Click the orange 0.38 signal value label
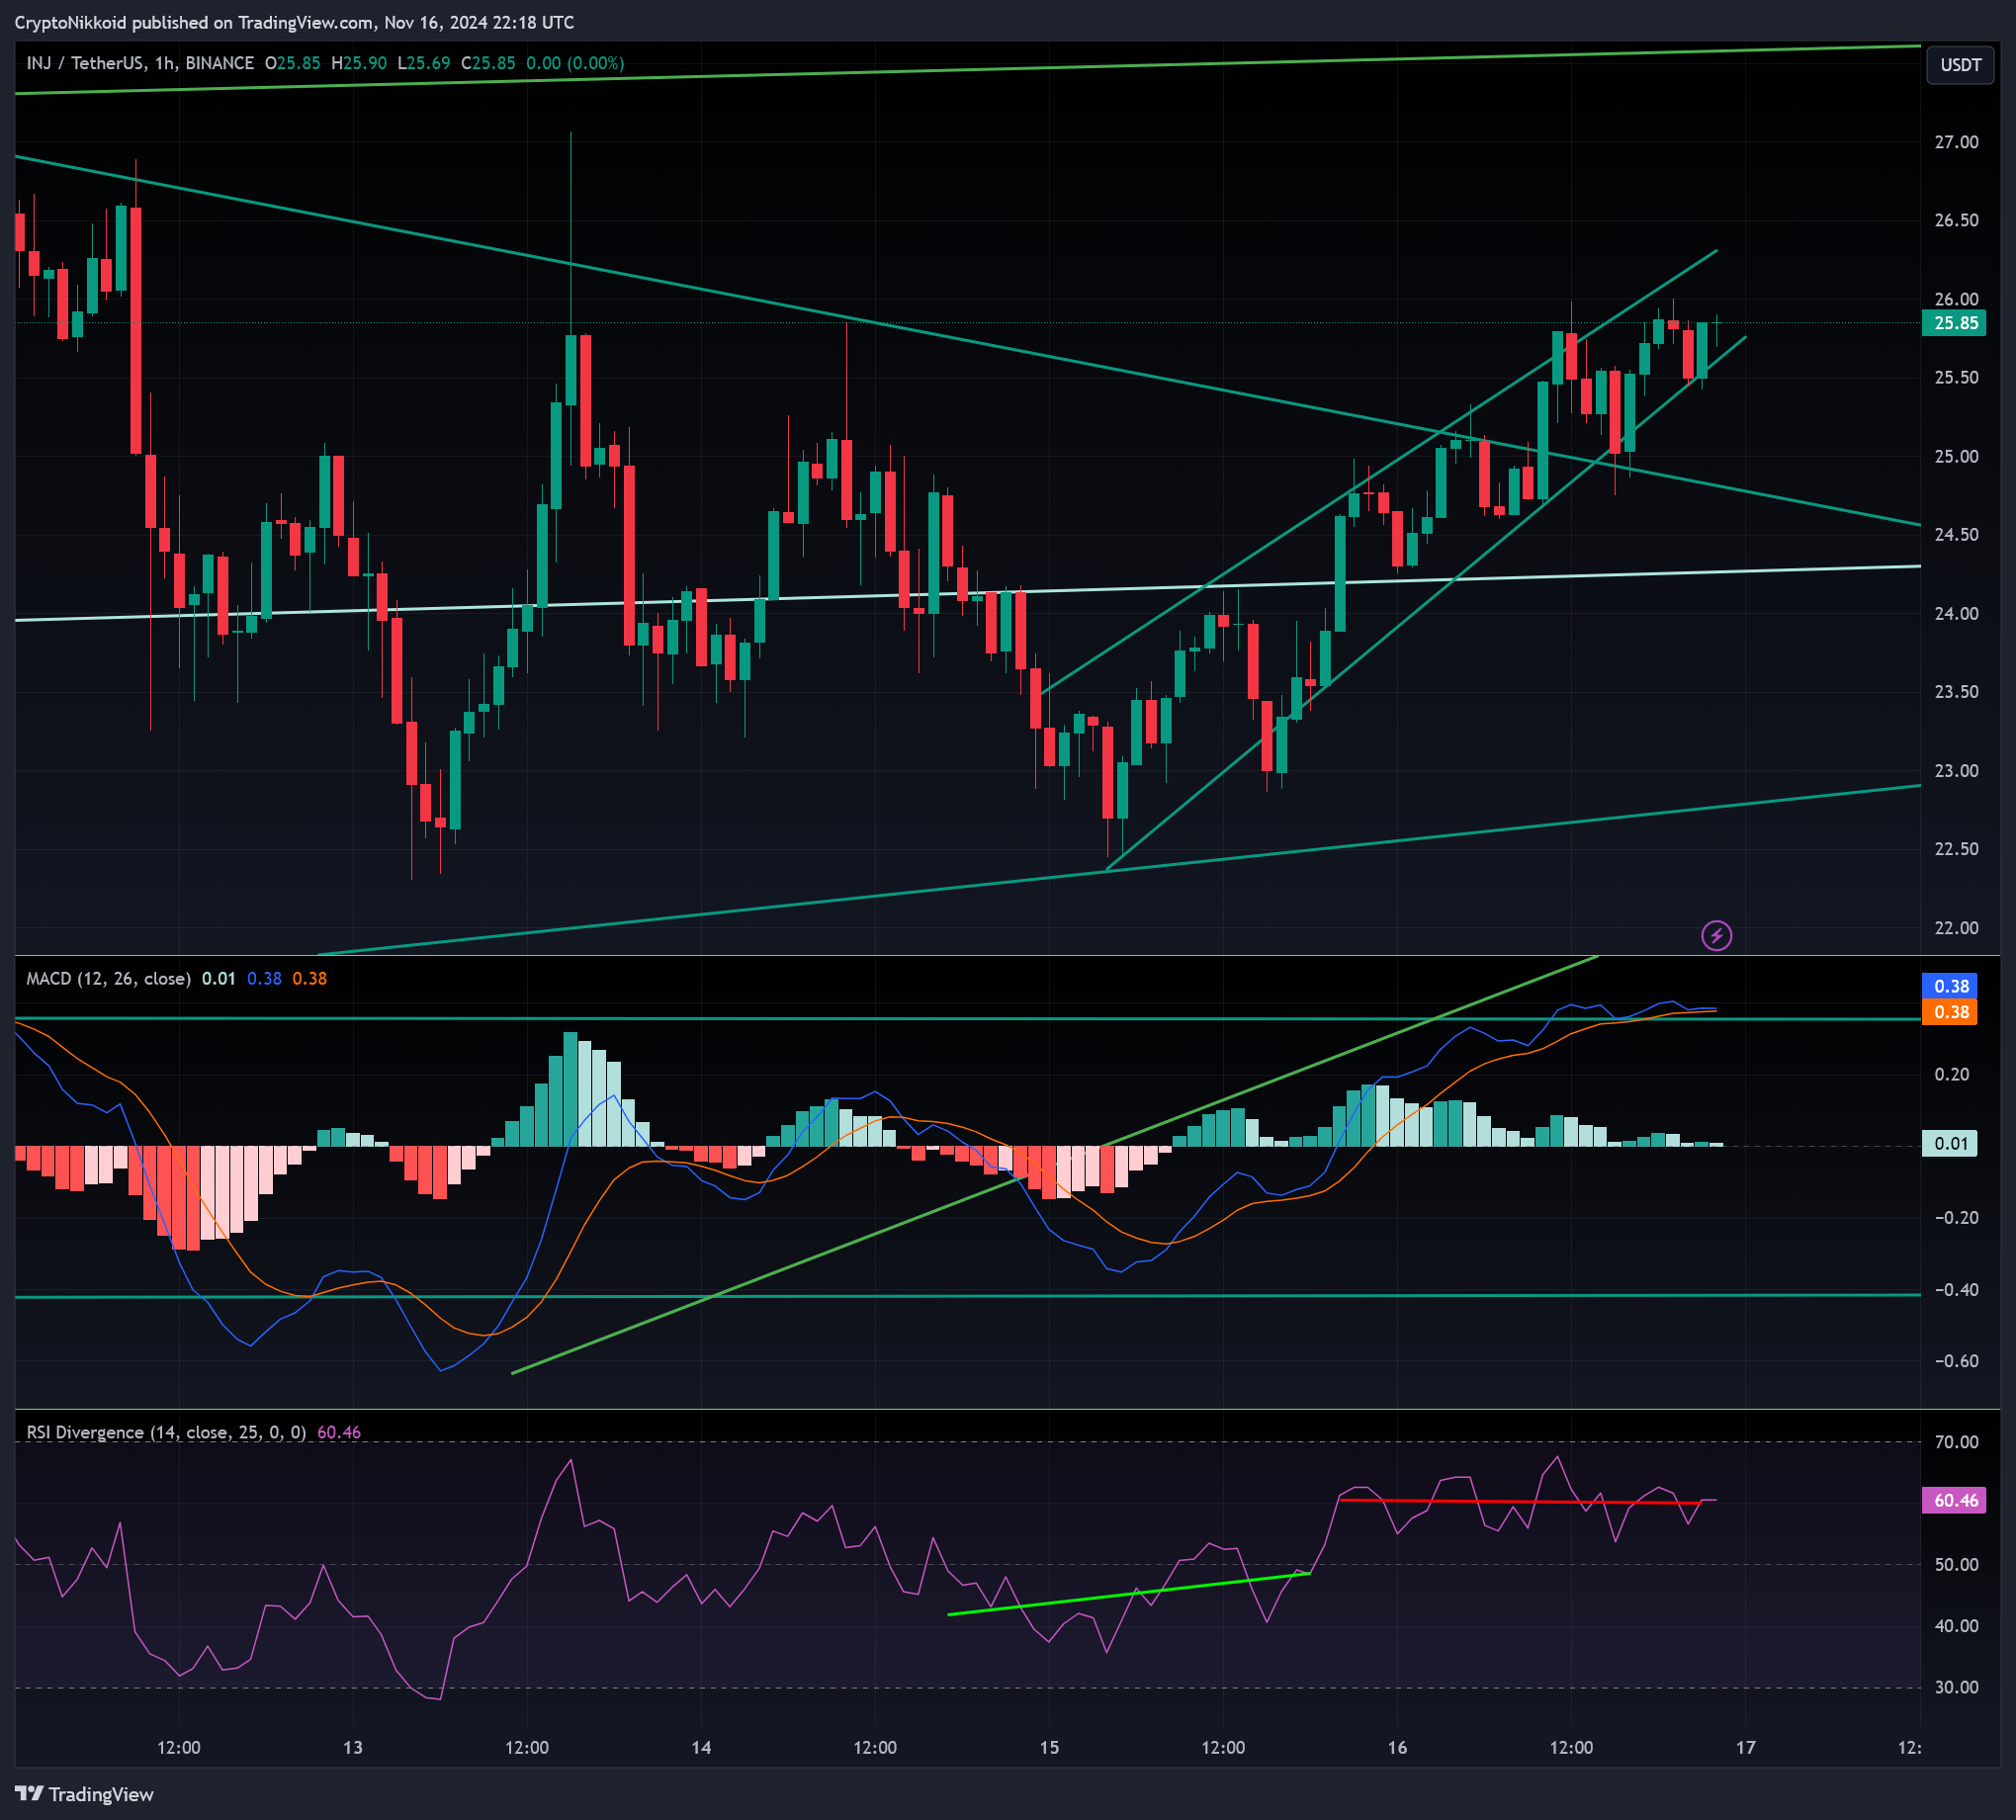The height and width of the screenshot is (1820, 2016). pos(1950,1012)
